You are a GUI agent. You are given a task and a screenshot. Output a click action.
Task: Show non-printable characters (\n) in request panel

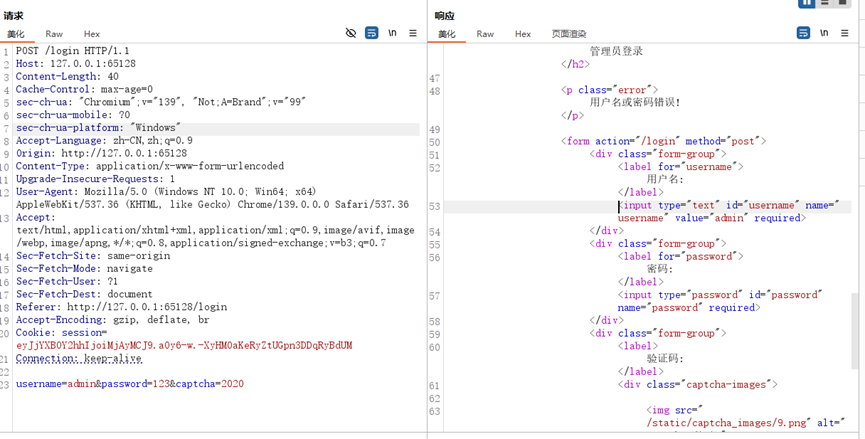click(392, 33)
